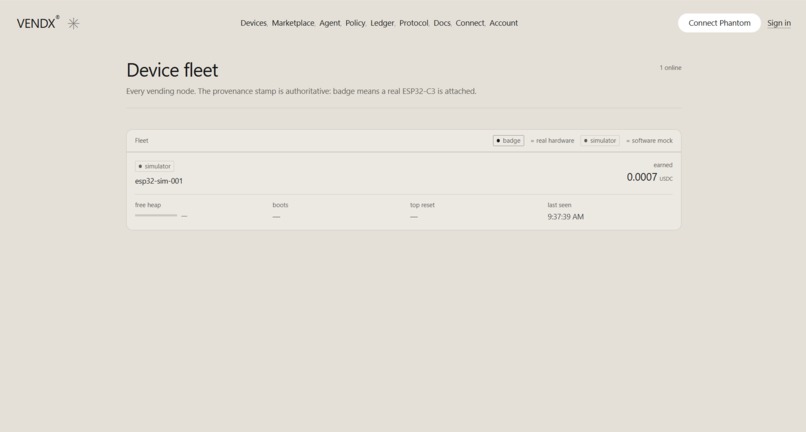The height and width of the screenshot is (432, 806).
Task: Click the free heap progress bar
Action: click(x=156, y=215)
